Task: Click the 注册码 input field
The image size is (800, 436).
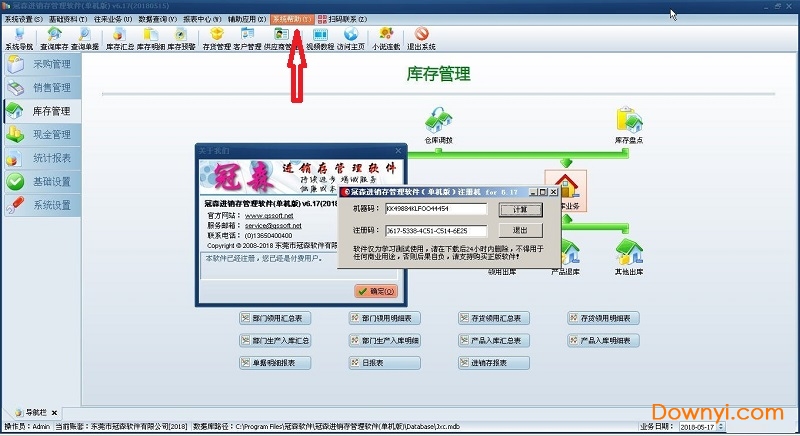Action: pos(436,230)
